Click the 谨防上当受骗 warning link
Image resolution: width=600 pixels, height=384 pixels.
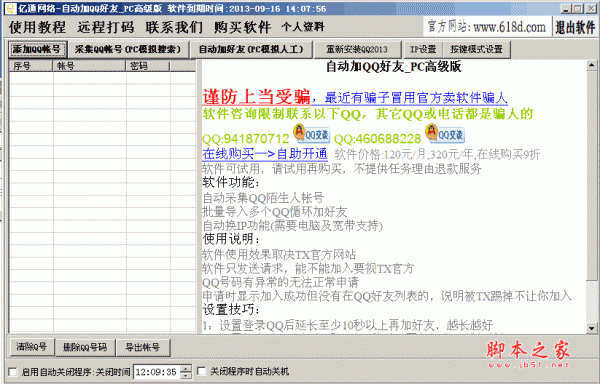(x=256, y=97)
